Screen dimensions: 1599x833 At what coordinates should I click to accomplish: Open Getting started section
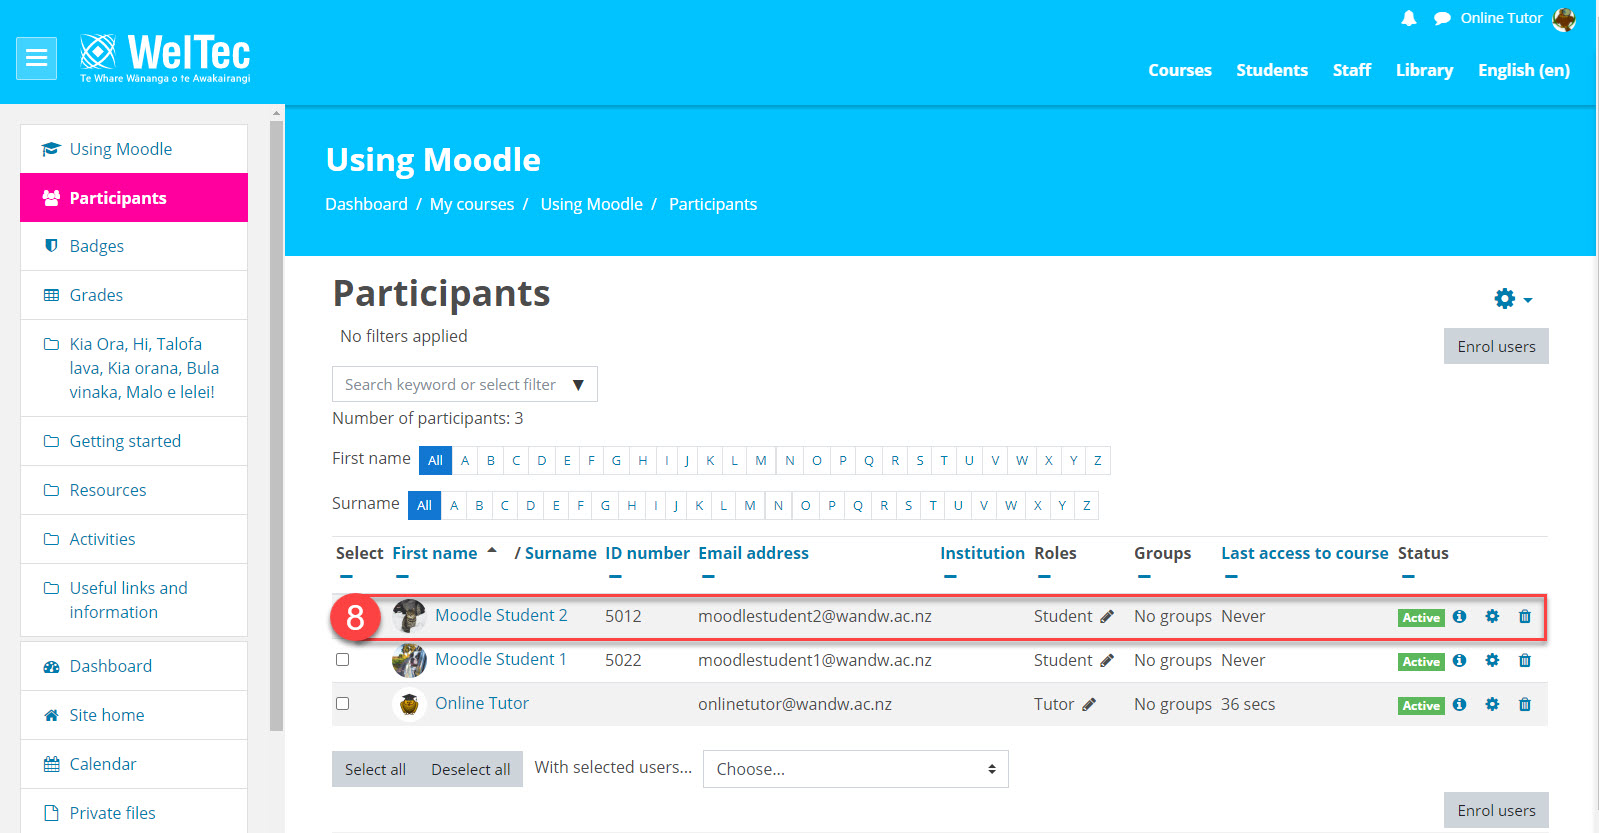click(134, 441)
